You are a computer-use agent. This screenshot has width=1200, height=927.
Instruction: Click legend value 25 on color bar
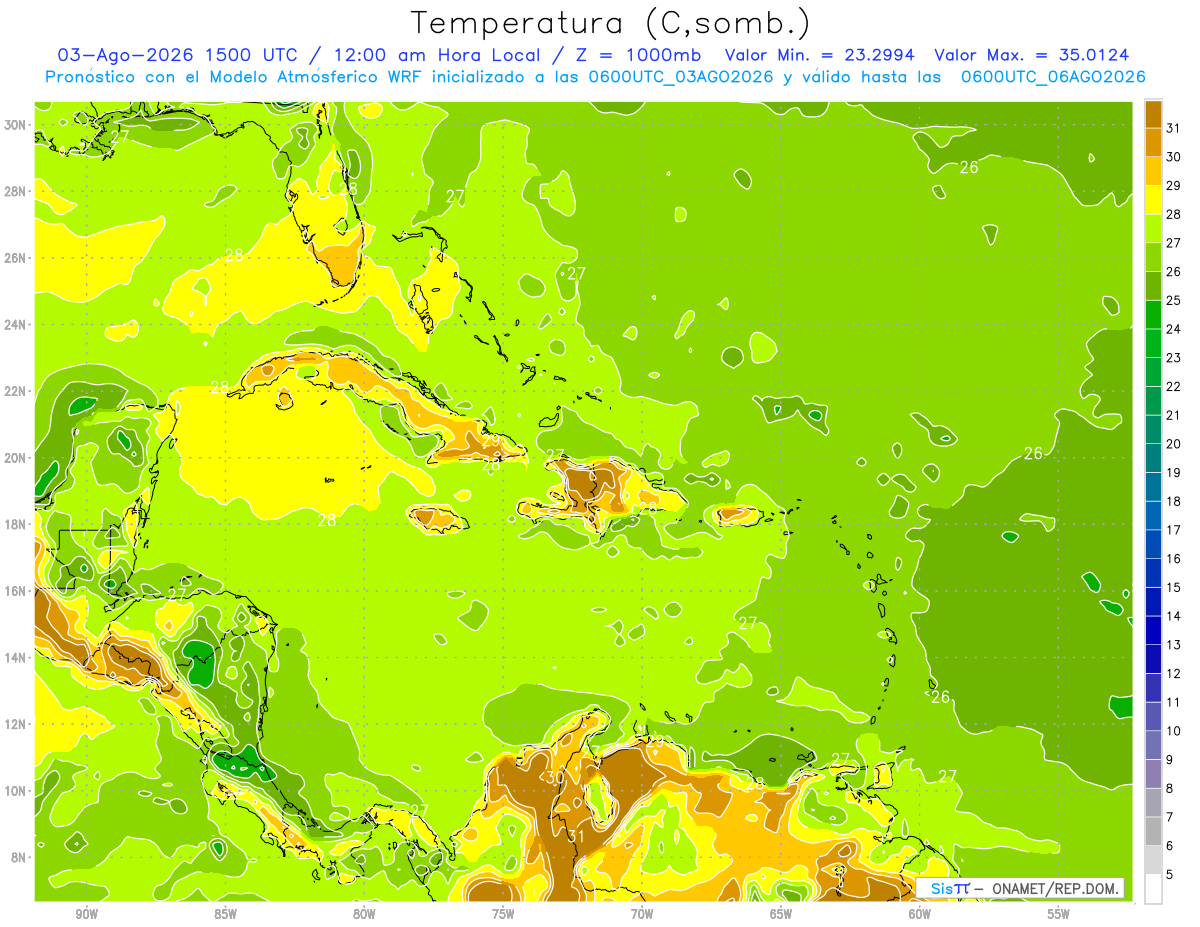point(1174,300)
